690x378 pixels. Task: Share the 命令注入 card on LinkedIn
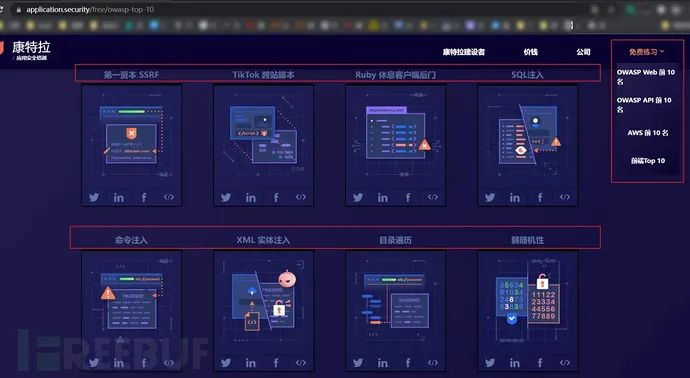pos(119,363)
